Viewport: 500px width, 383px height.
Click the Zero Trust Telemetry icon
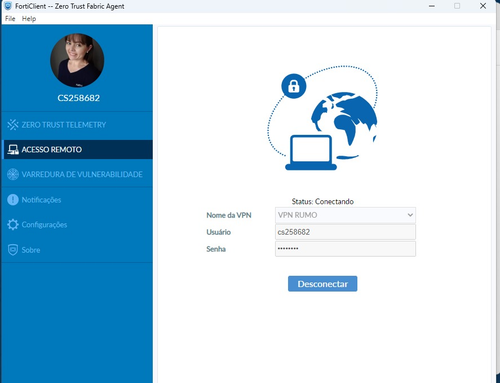point(13,125)
